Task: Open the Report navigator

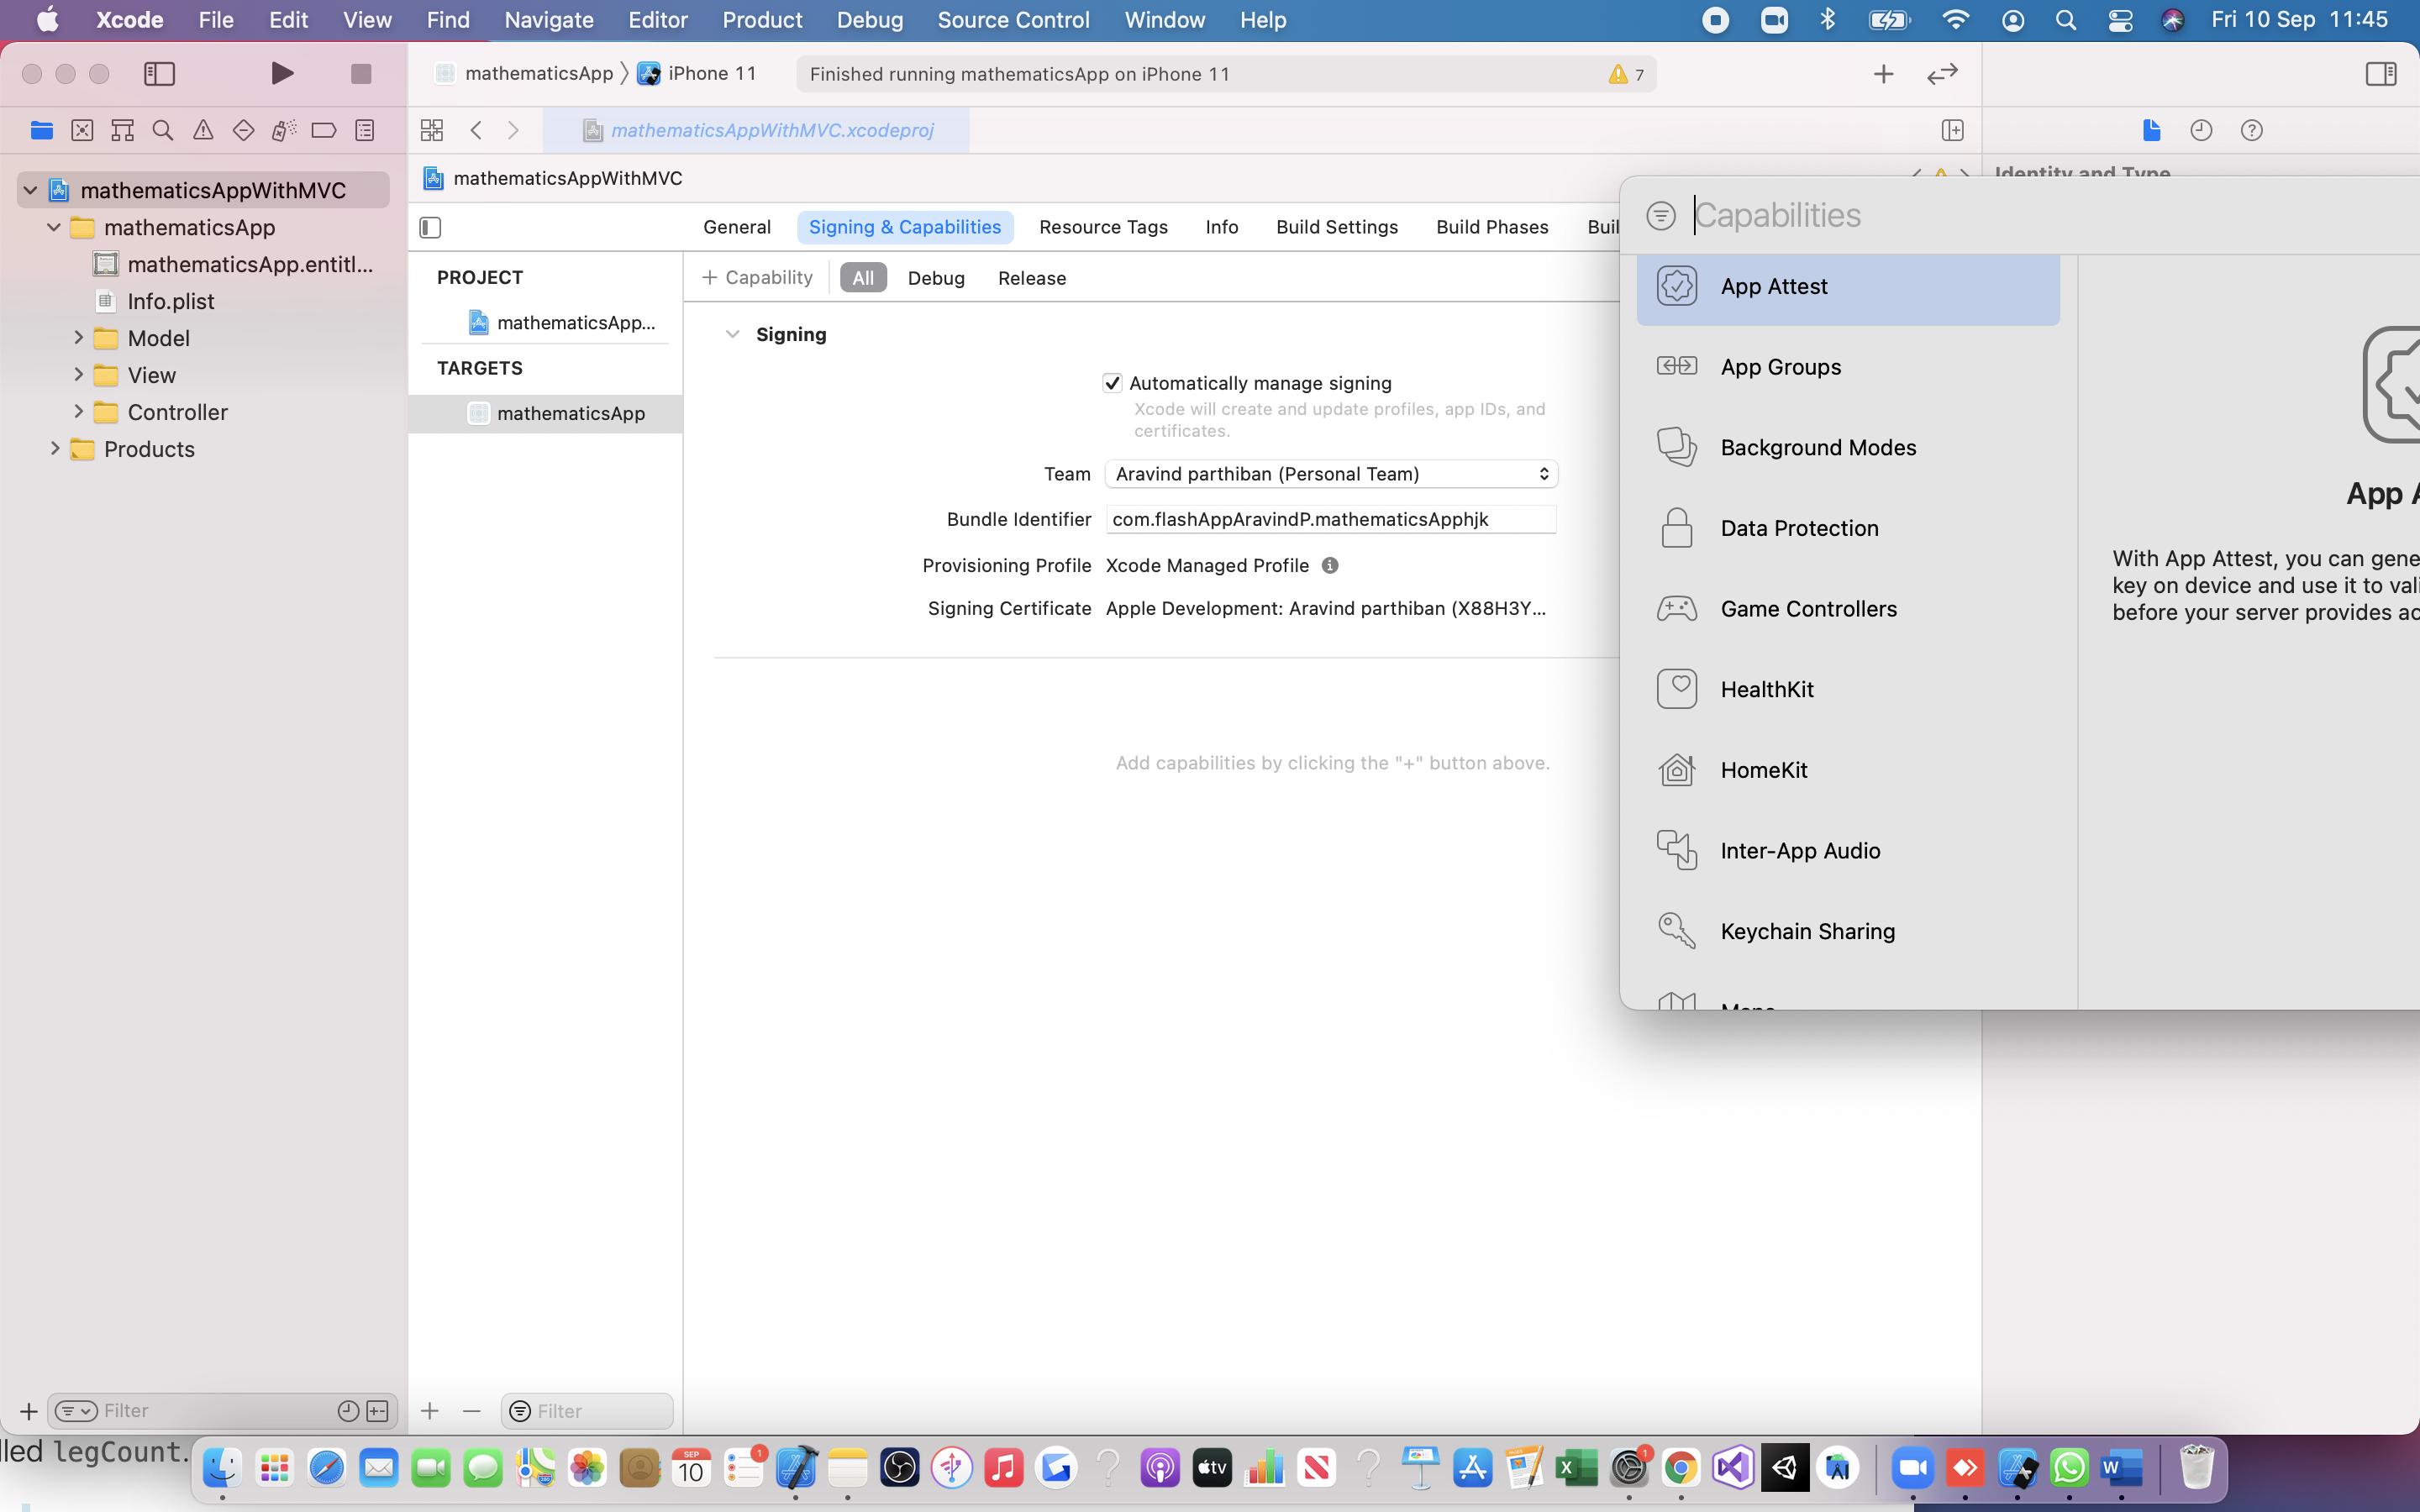Action: pyautogui.click(x=365, y=130)
